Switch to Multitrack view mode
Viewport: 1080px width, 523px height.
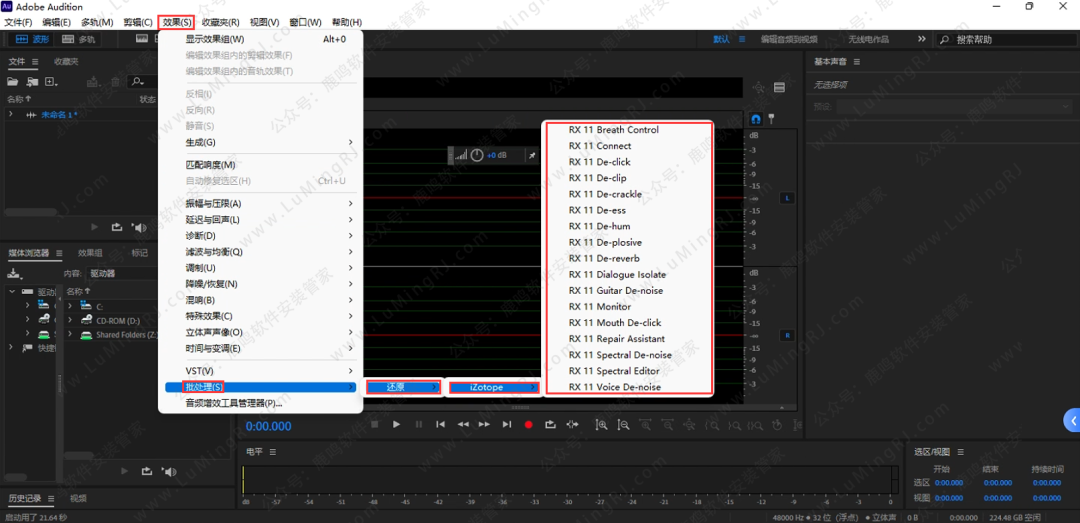tap(78, 39)
